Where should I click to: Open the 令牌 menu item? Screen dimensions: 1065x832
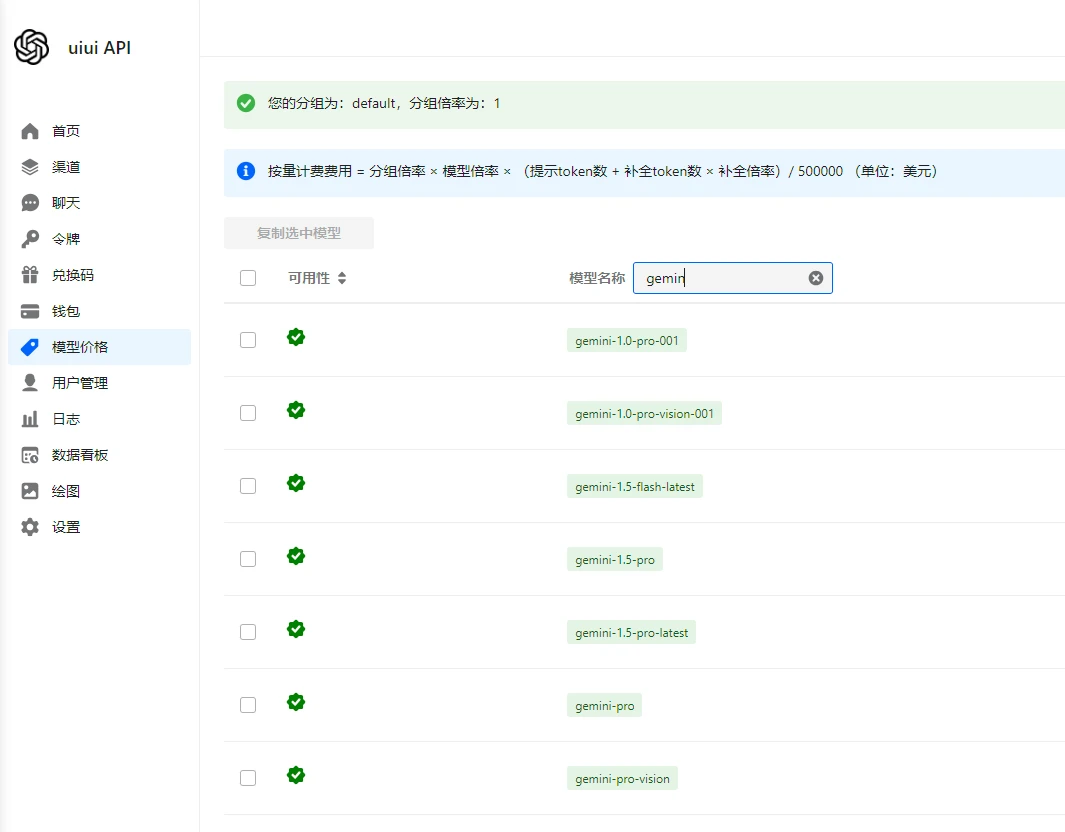click(99, 239)
